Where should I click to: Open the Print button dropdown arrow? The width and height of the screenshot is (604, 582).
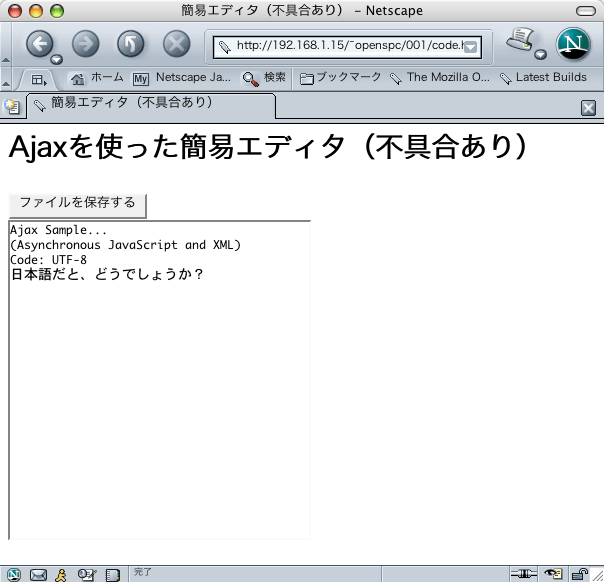tap(540, 54)
